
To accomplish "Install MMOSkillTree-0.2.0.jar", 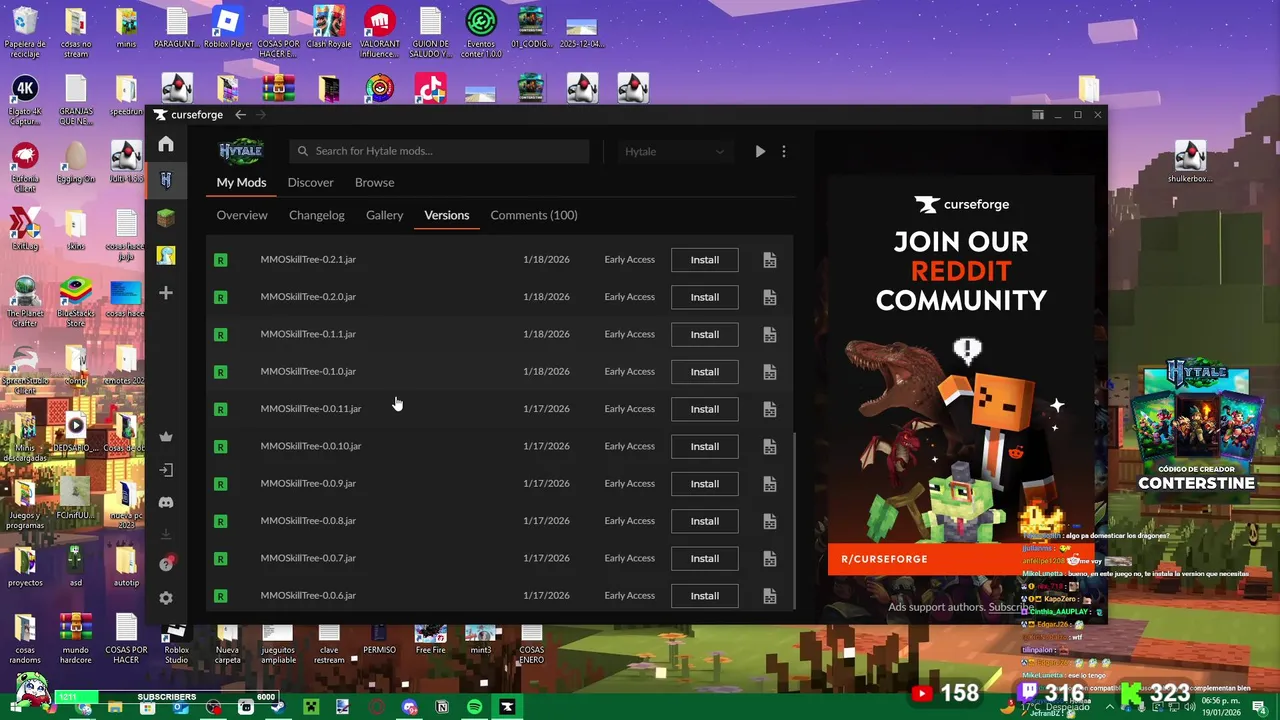I will pyautogui.click(x=705, y=297).
